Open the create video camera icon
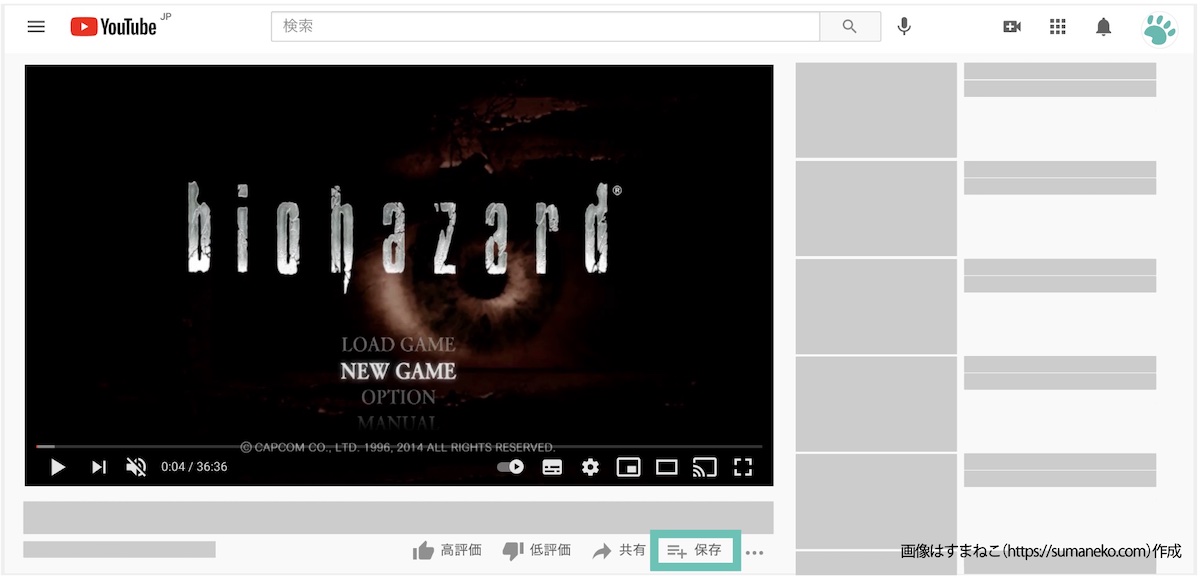This screenshot has height=578, width=1200. (1012, 27)
